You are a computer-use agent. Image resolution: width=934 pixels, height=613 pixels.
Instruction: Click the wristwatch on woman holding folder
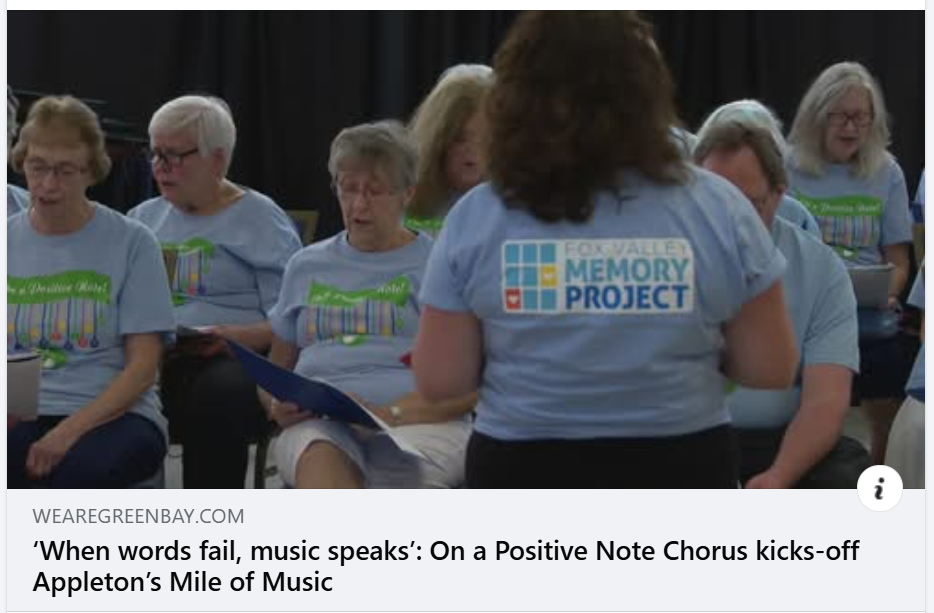(395, 413)
